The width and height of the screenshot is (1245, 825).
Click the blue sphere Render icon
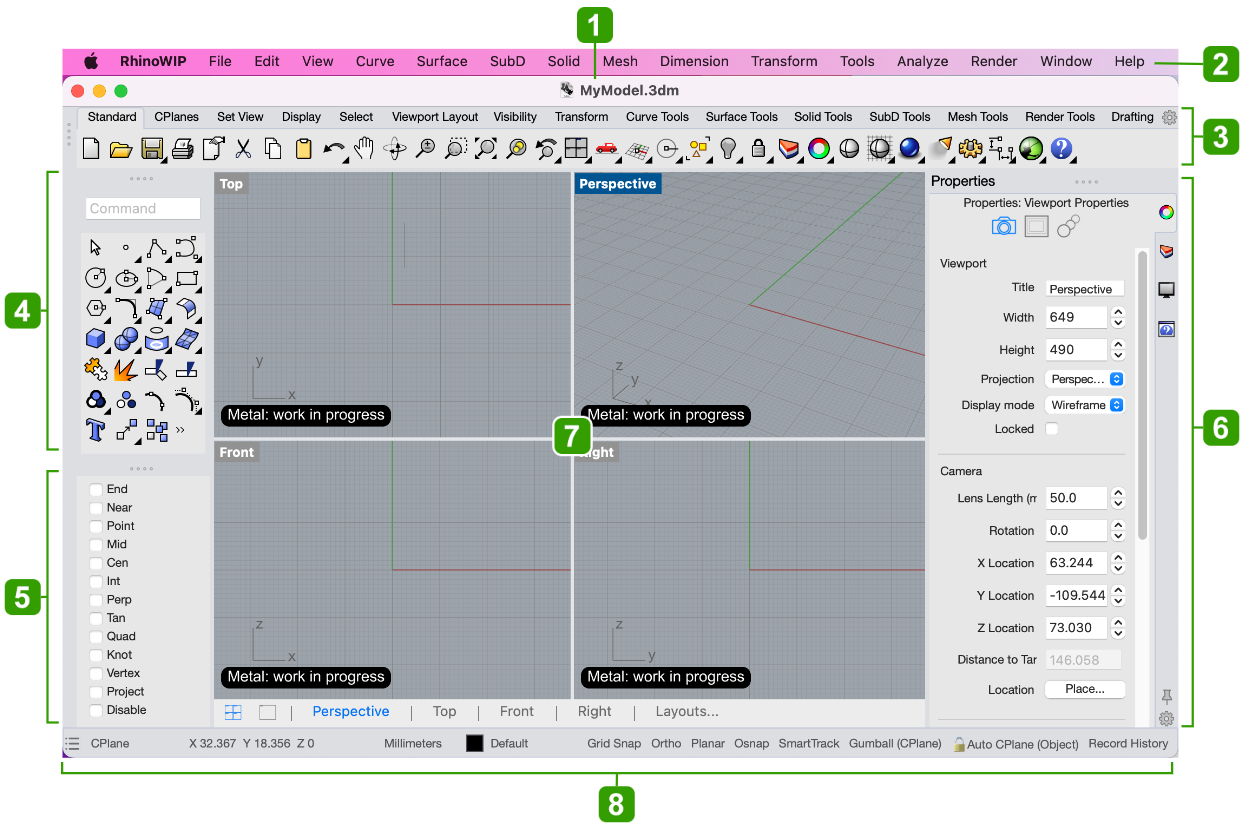[909, 149]
